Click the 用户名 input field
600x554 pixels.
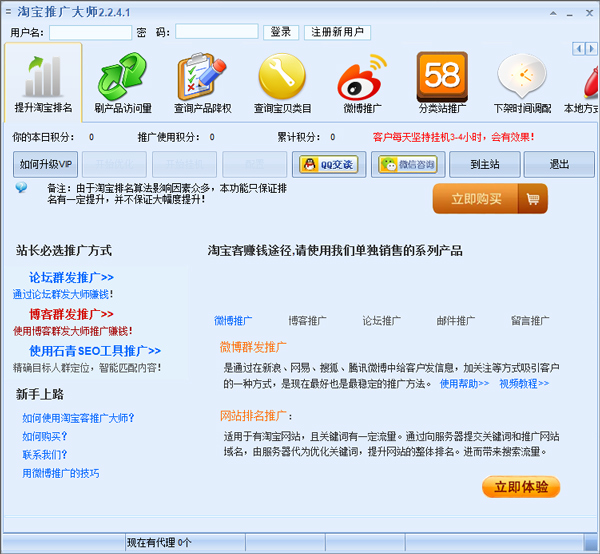[x=90, y=32]
